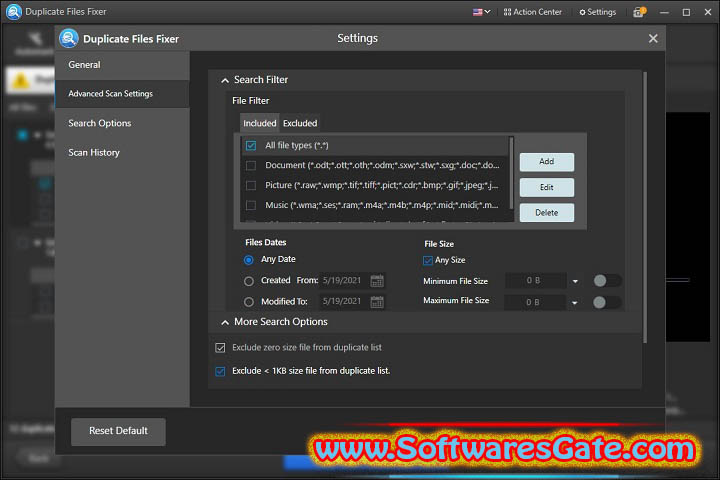Select Advanced Scan Settings section

(122, 94)
